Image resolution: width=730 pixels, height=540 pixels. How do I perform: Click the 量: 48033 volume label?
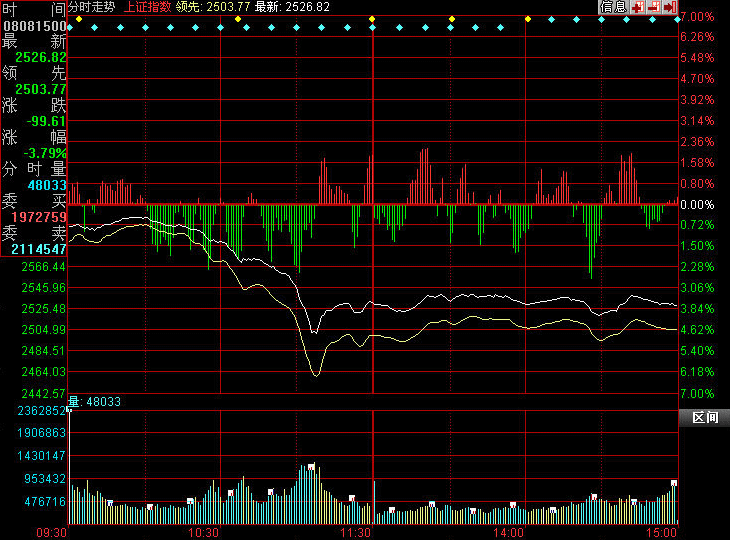(95, 401)
